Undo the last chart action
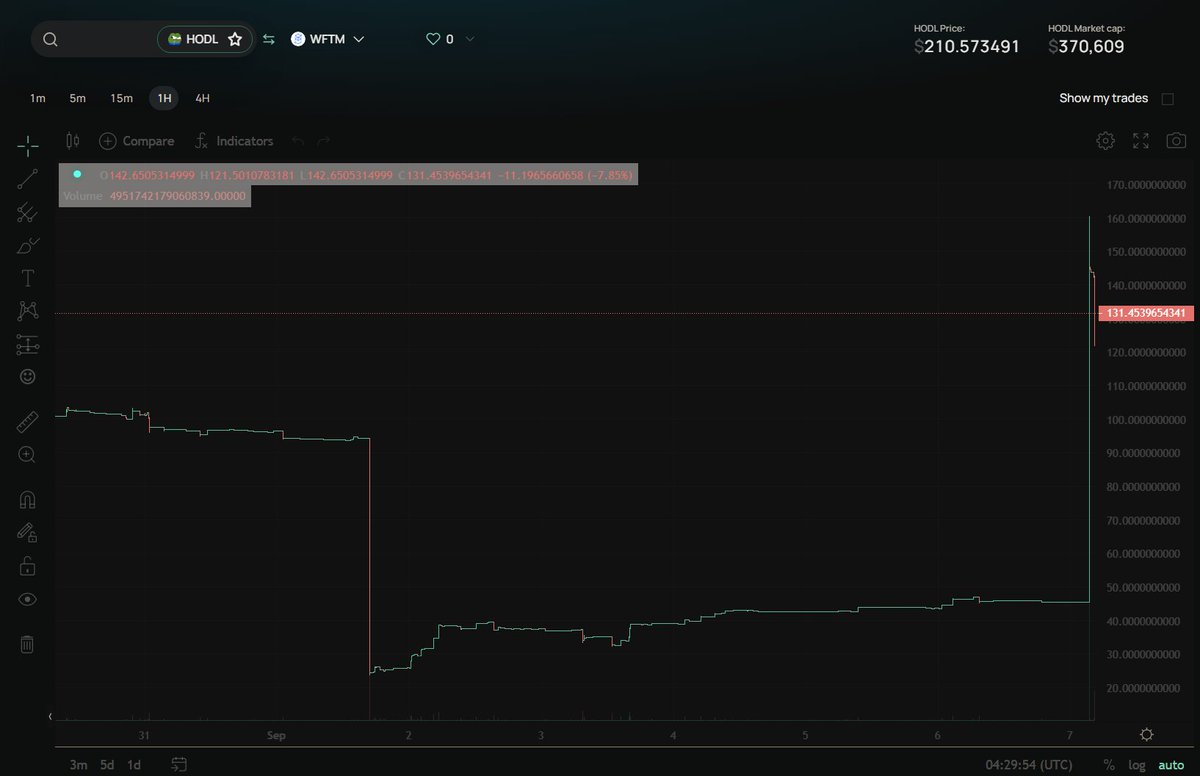Viewport: 1200px width, 776px height. 297,141
